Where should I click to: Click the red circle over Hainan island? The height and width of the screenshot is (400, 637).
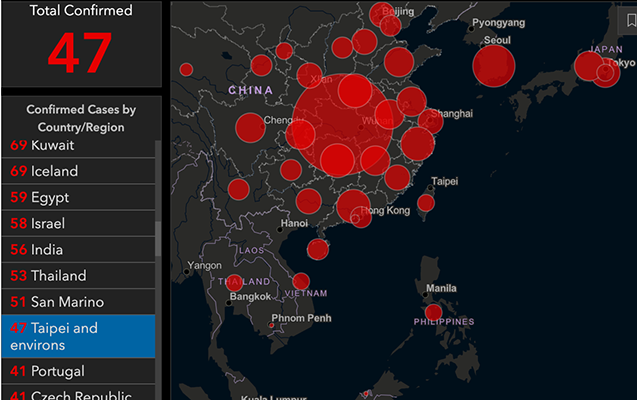pyautogui.click(x=318, y=249)
